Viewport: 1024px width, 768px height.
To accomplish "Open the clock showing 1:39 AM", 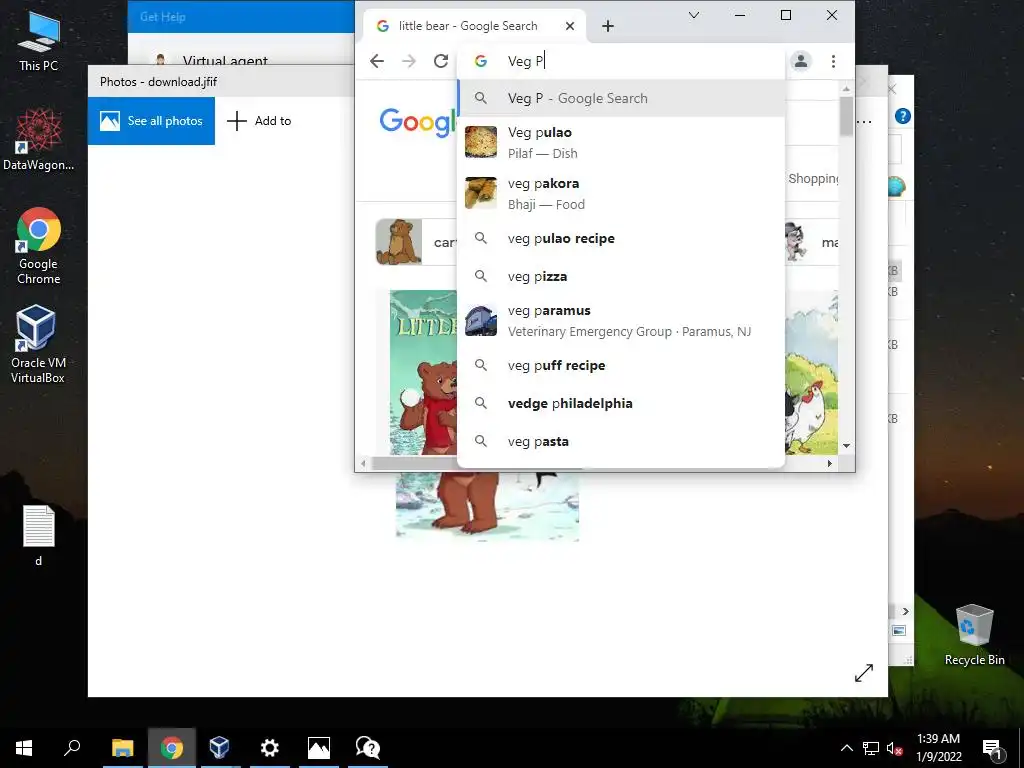I will pos(938,748).
